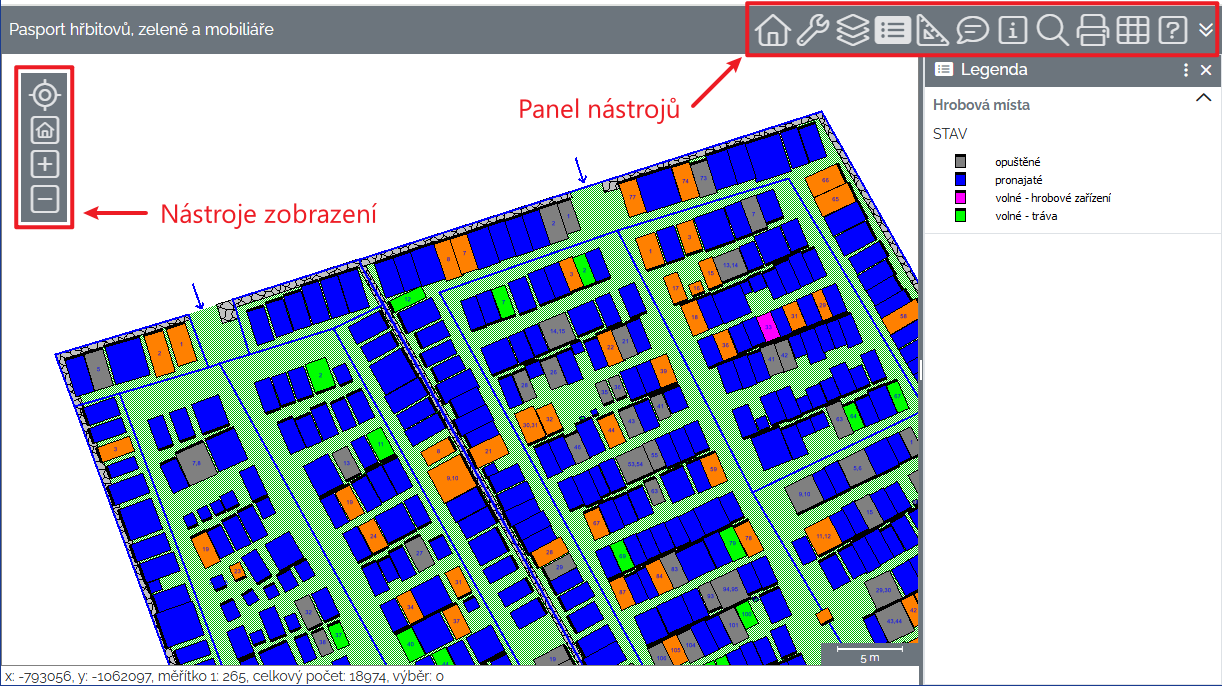The width and height of the screenshot is (1222, 686).
Task: Click the print map icon
Action: (1092, 31)
